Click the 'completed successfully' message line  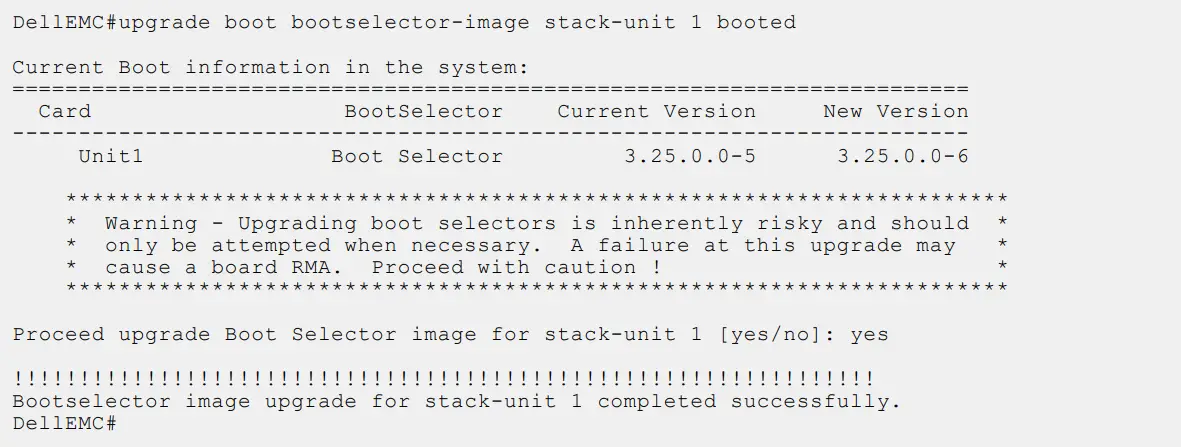click(x=456, y=401)
